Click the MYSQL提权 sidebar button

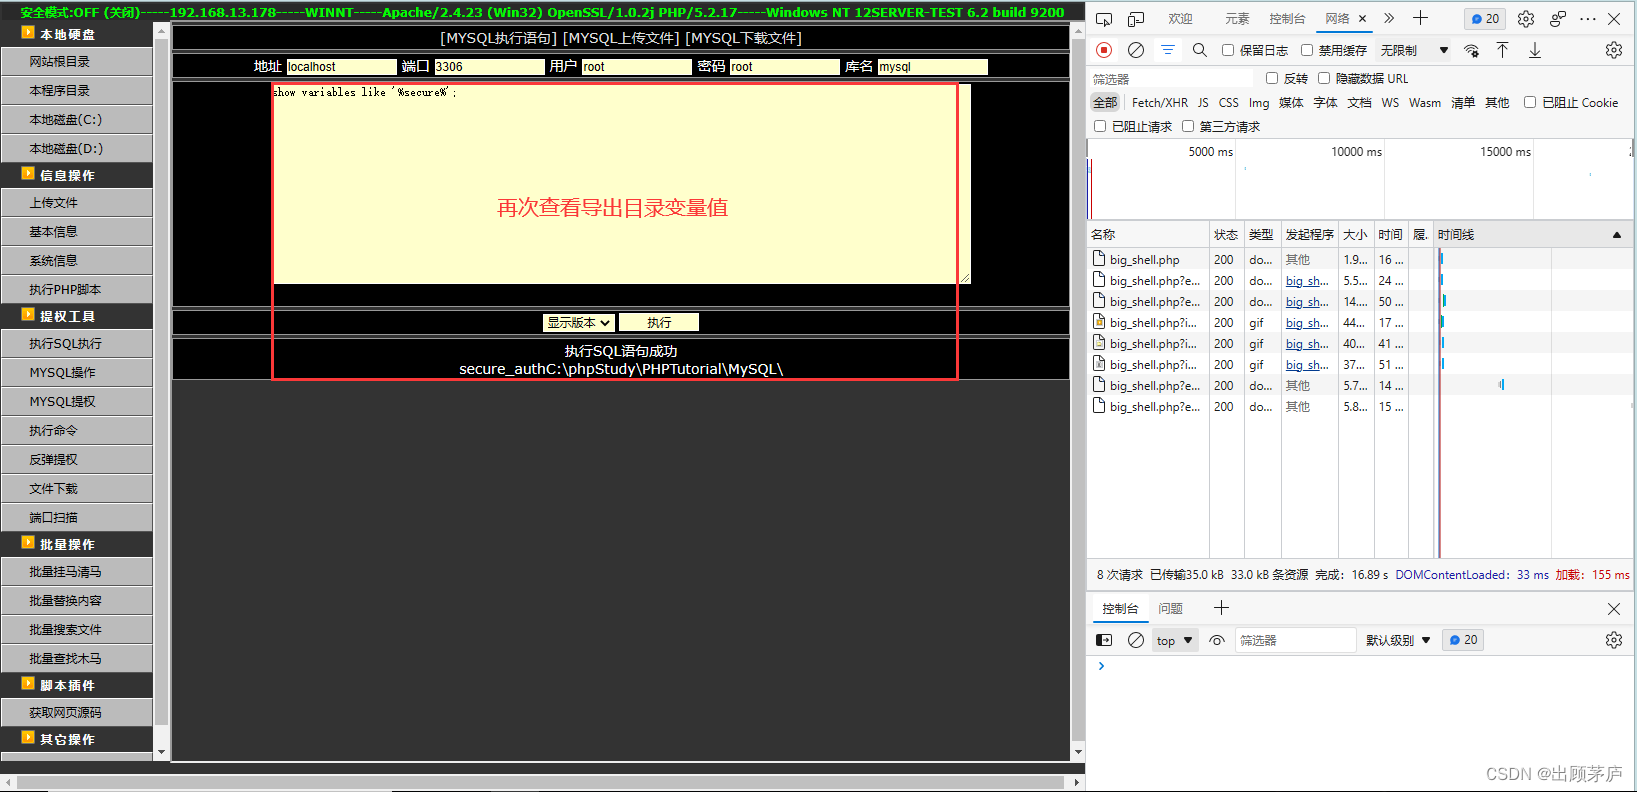point(77,401)
